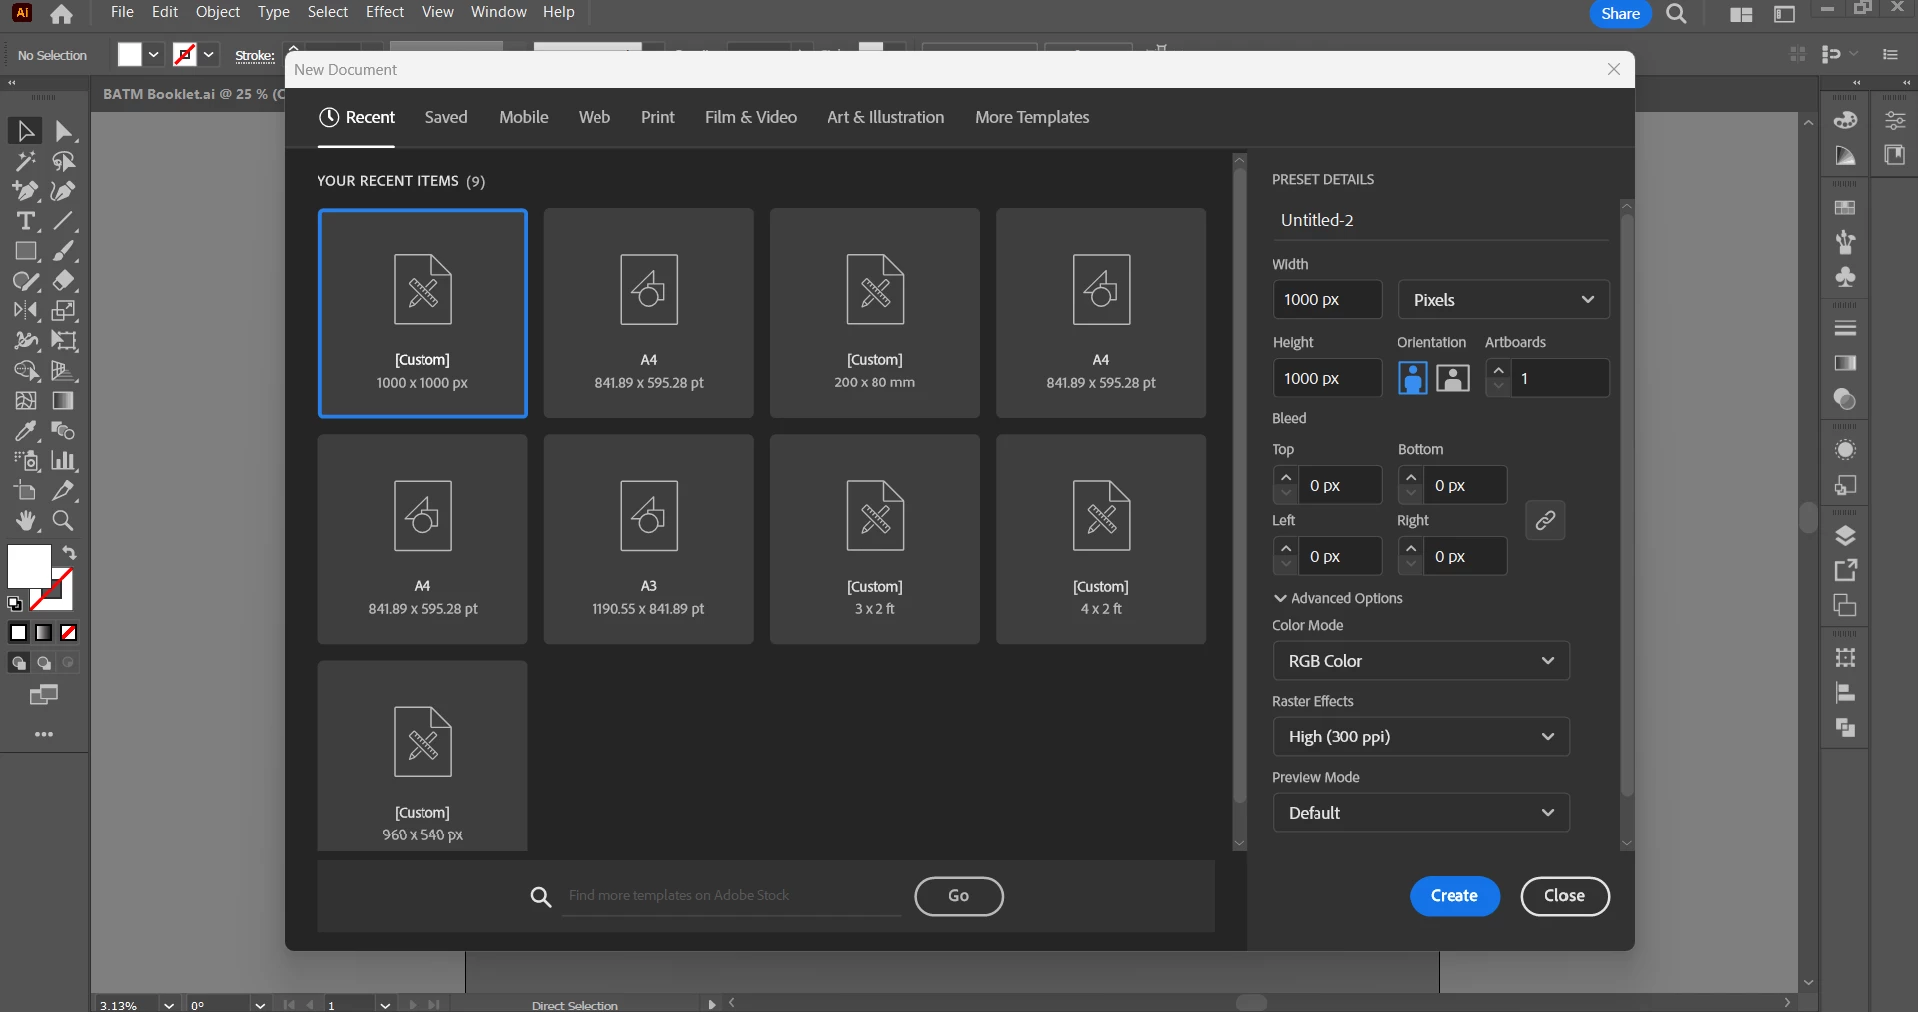Select the Artboard tool
This screenshot has height=1012, width=1918.
pyautogui.click(x=26, y=491)
